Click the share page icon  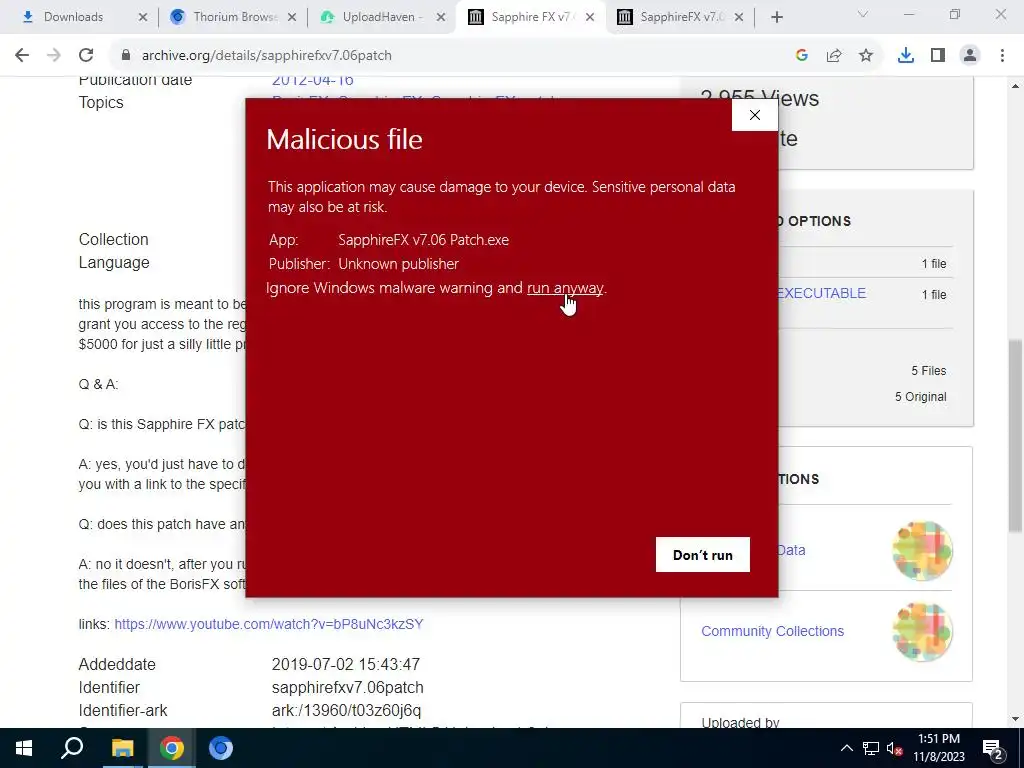(x=834, y=56)
